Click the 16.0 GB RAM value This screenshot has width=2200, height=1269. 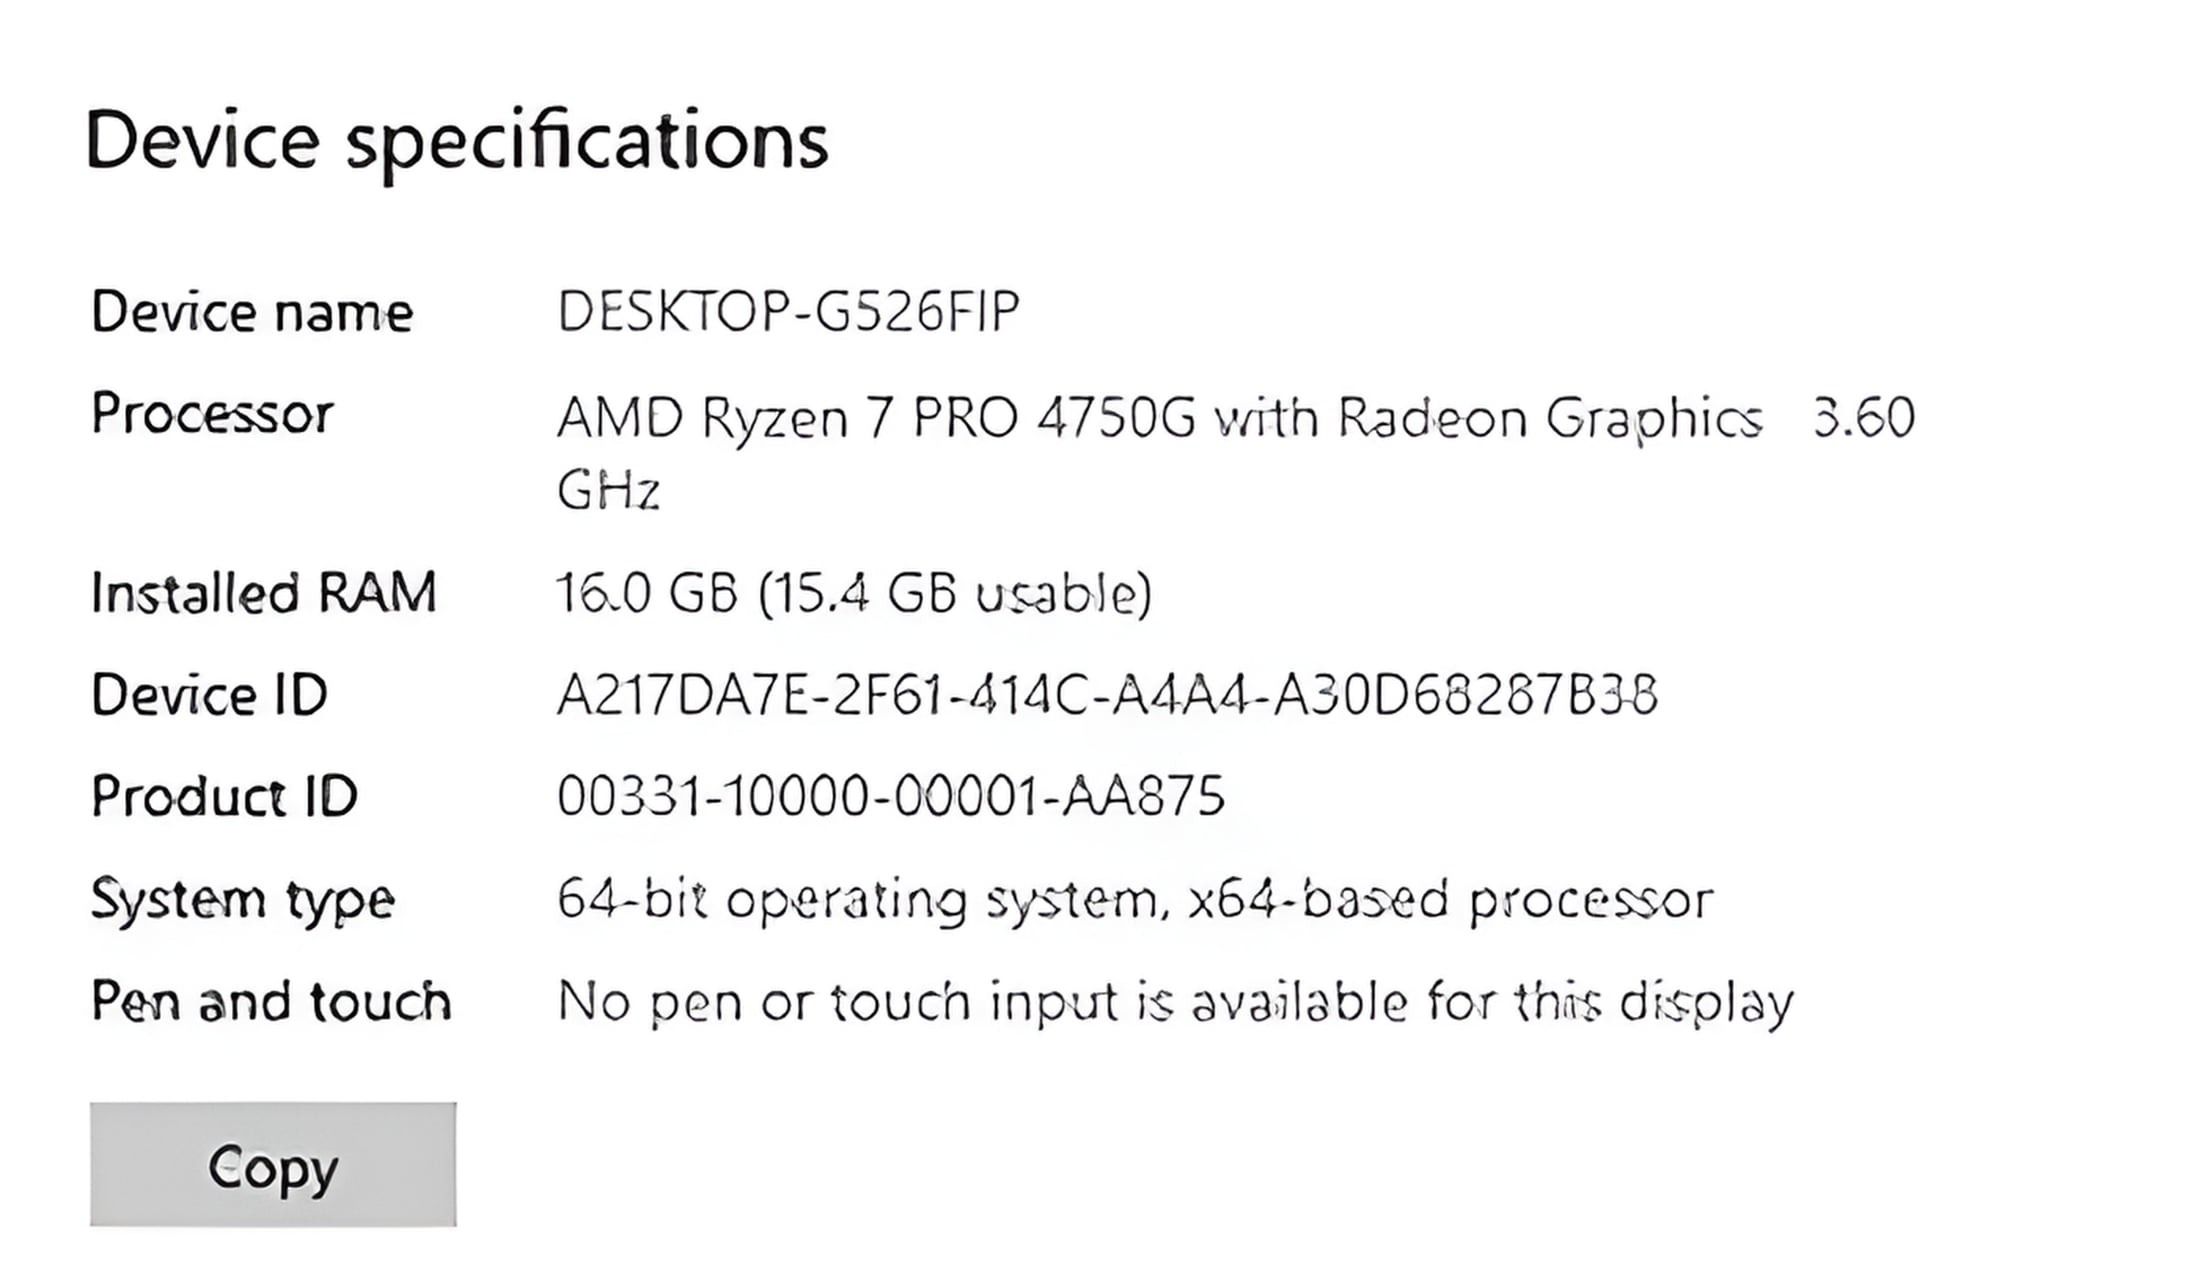click(x=646, y=593)
